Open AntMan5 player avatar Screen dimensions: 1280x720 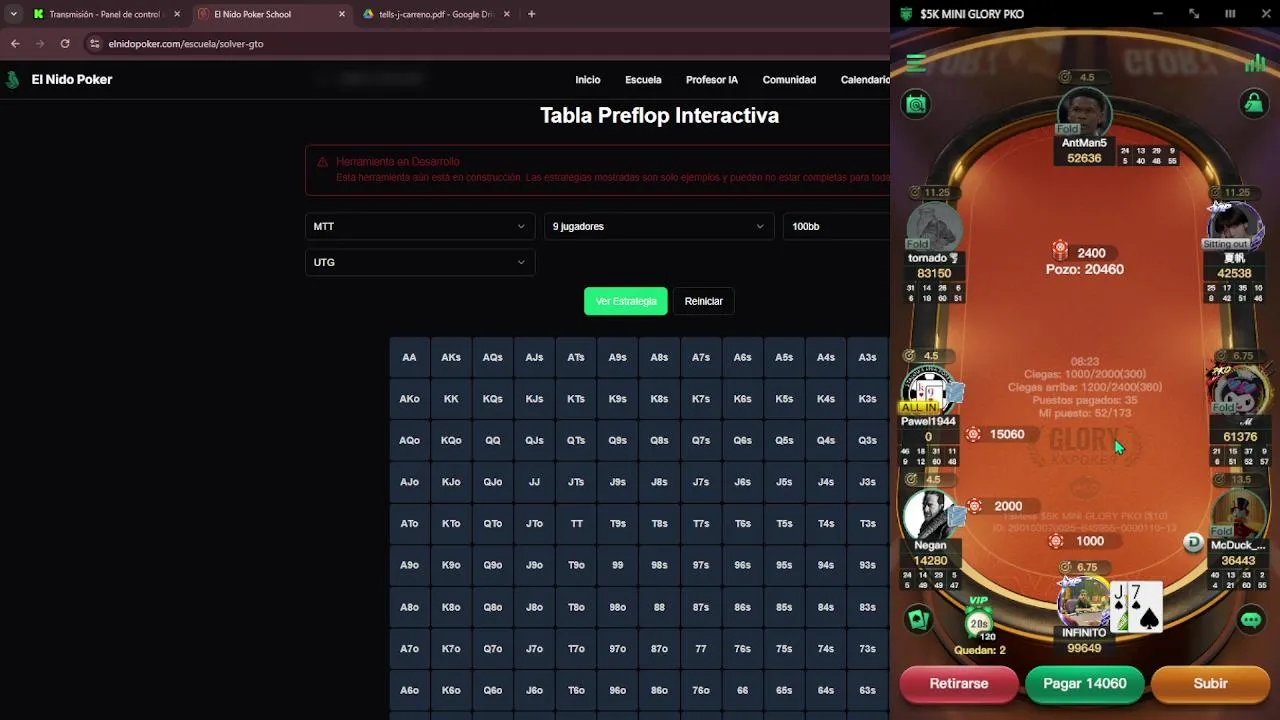click(x=1084, y=112)
